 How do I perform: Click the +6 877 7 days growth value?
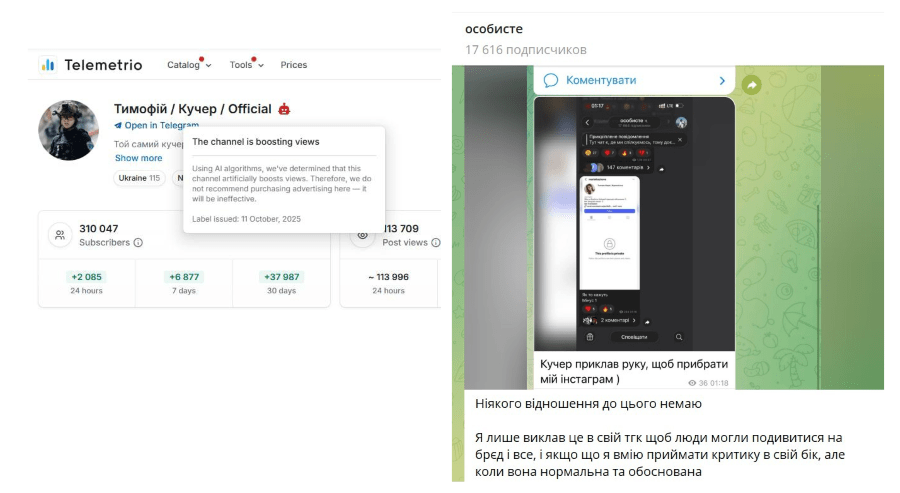184,277
